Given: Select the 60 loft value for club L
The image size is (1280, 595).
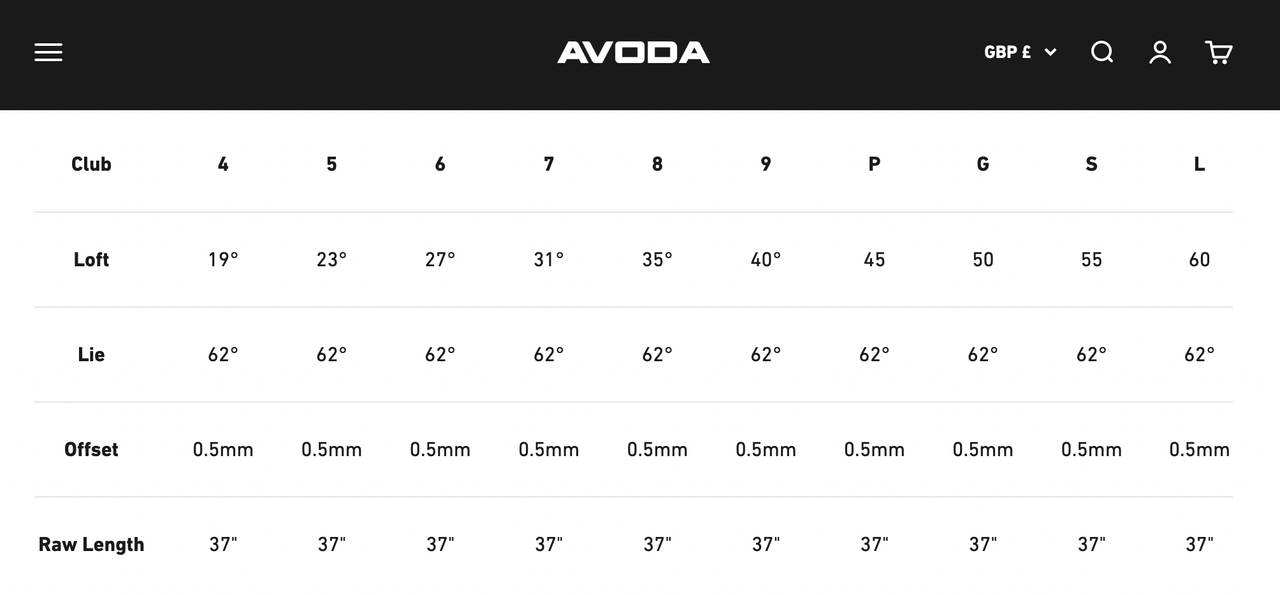Looking at the screenshot, I should tap(1198, 259).
